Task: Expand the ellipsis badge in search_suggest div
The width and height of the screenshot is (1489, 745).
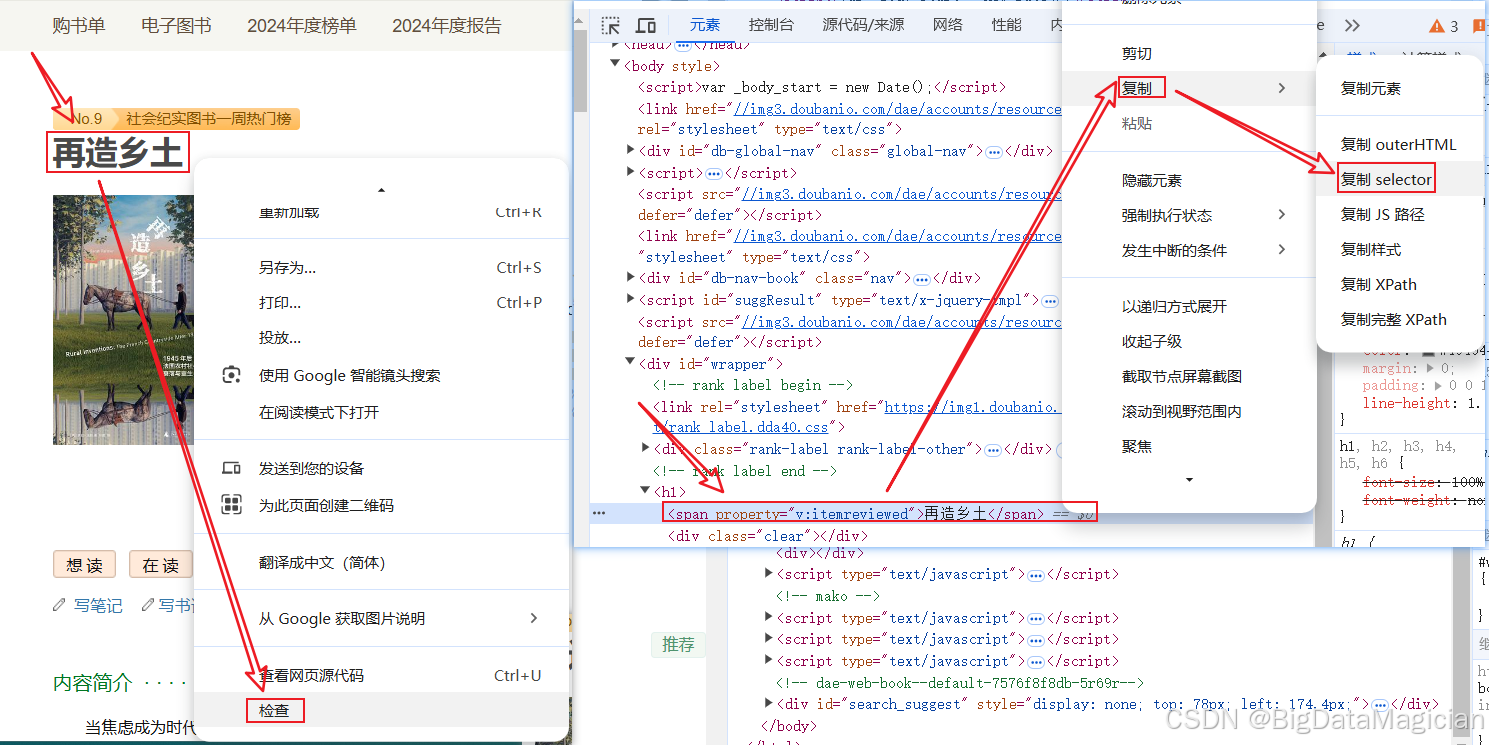Action: [x=1380, y=704]
